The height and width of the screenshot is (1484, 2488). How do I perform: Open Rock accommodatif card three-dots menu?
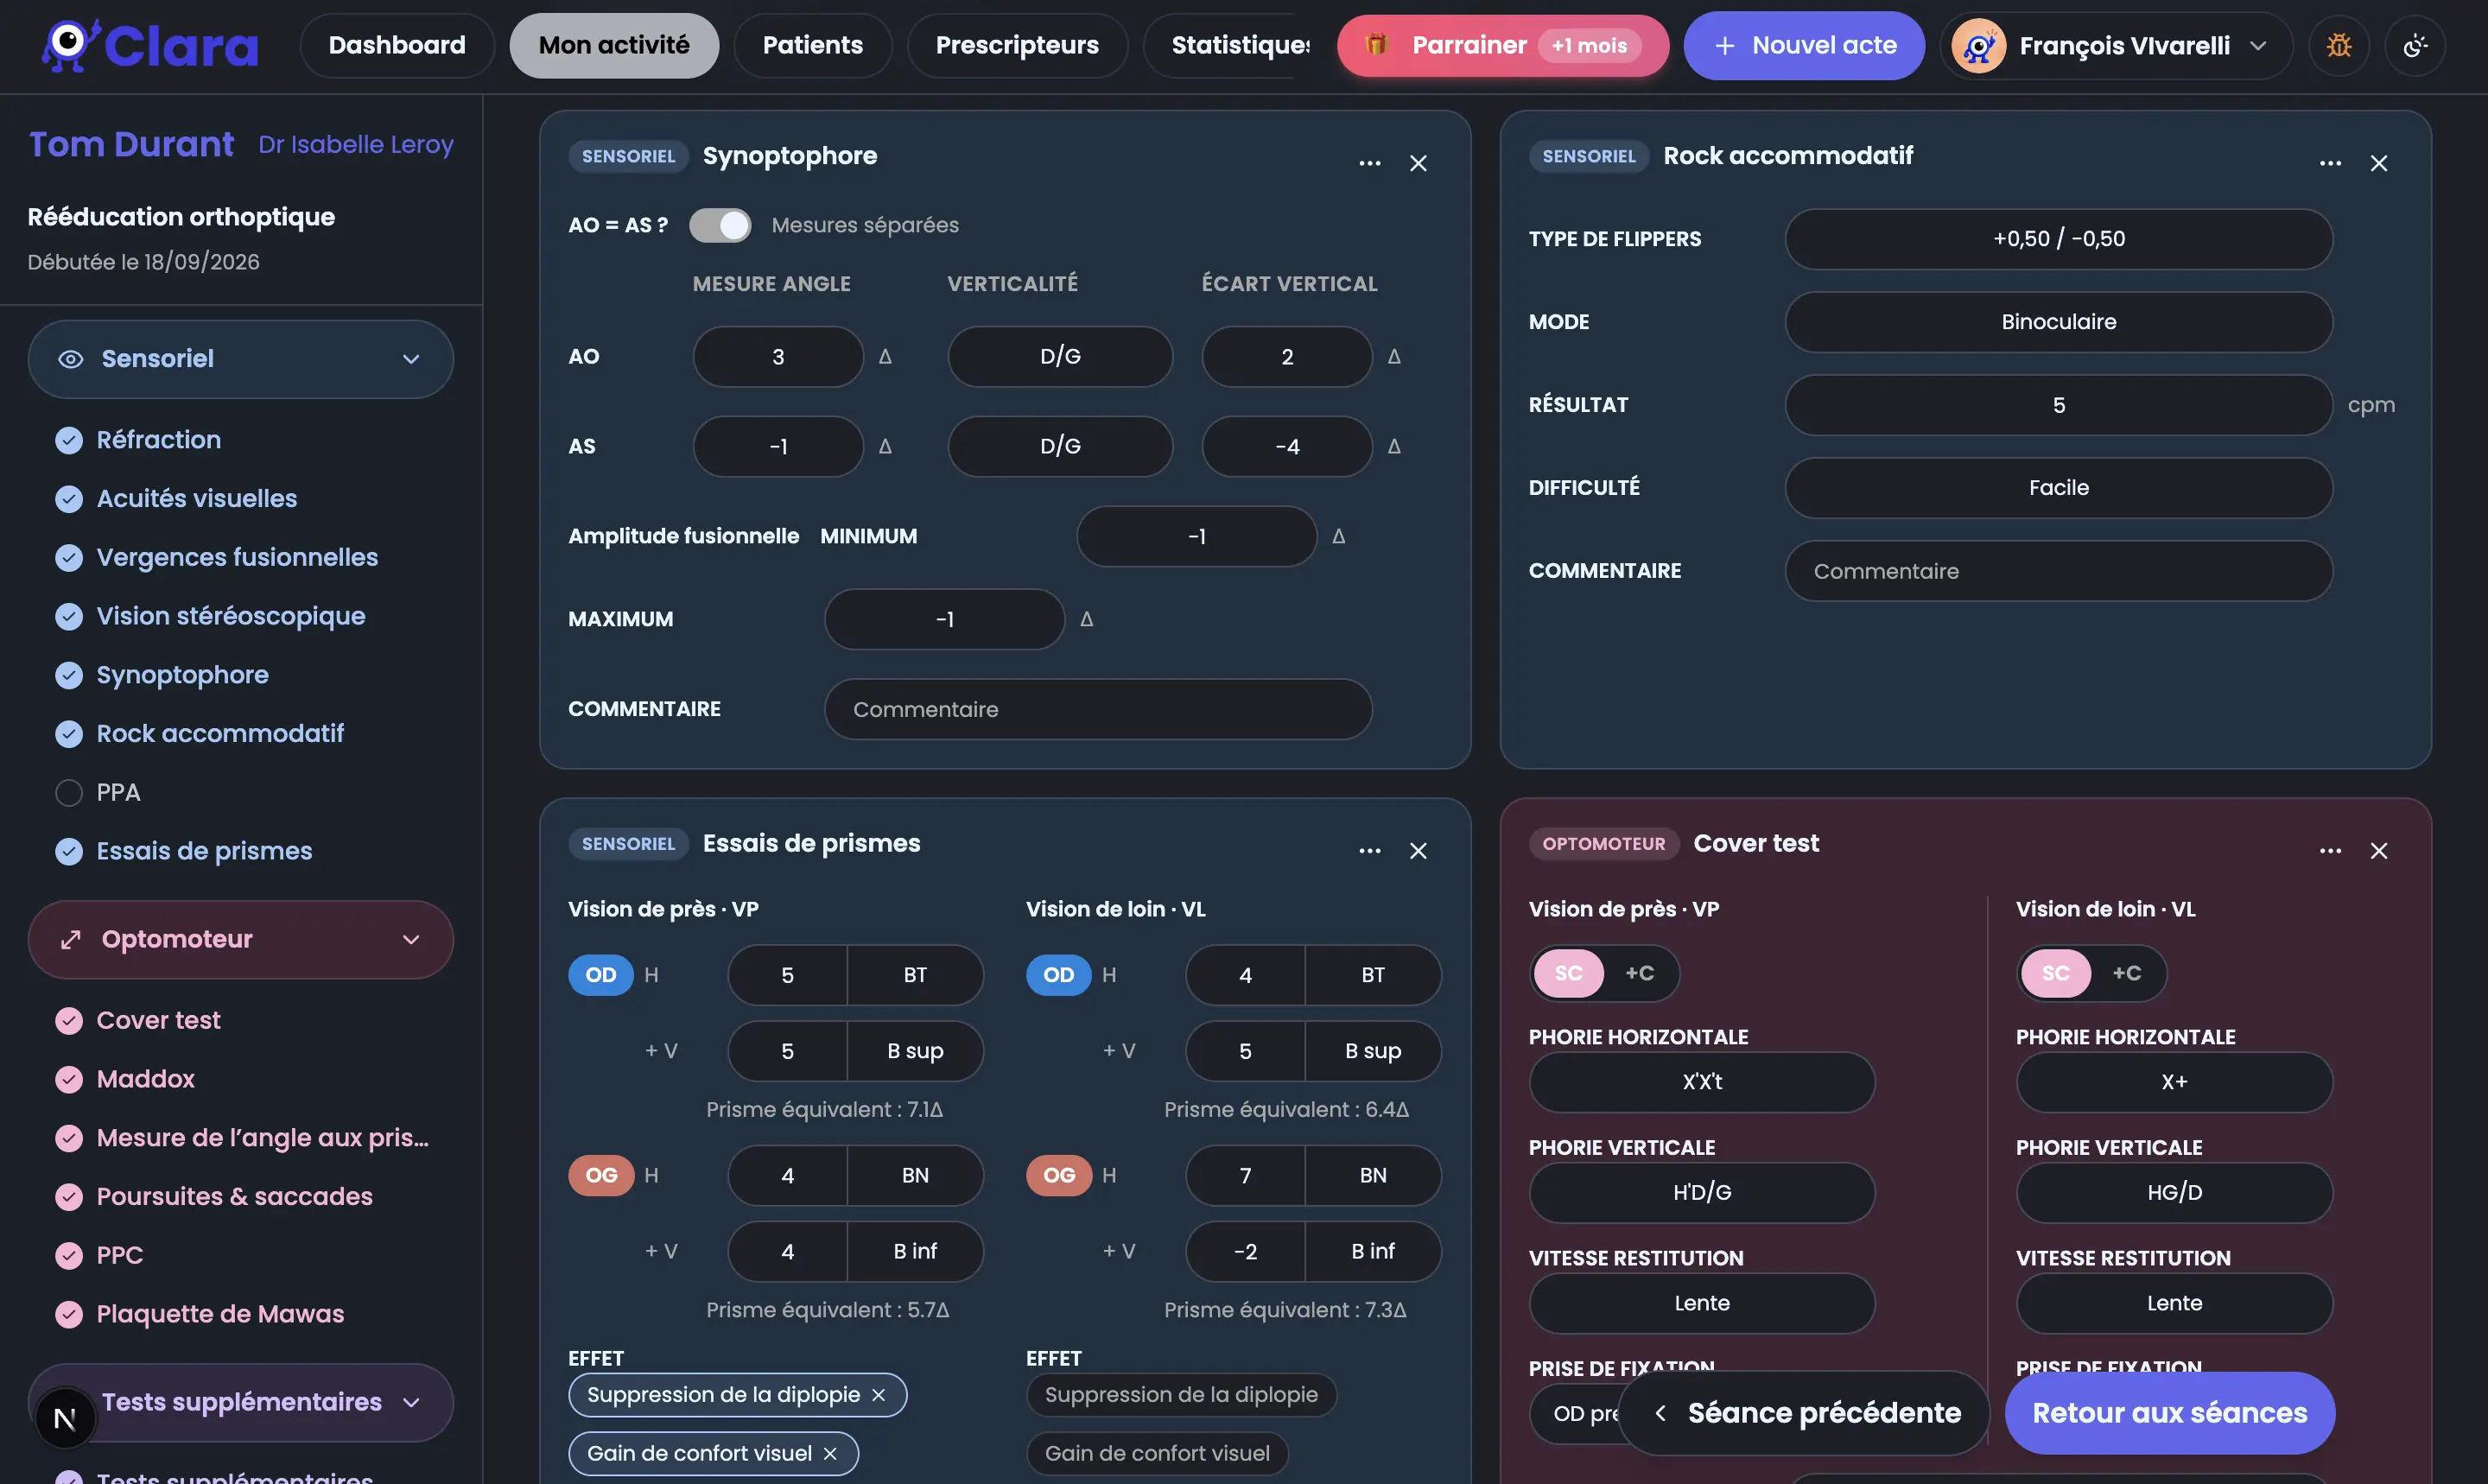coord(2330,162)
